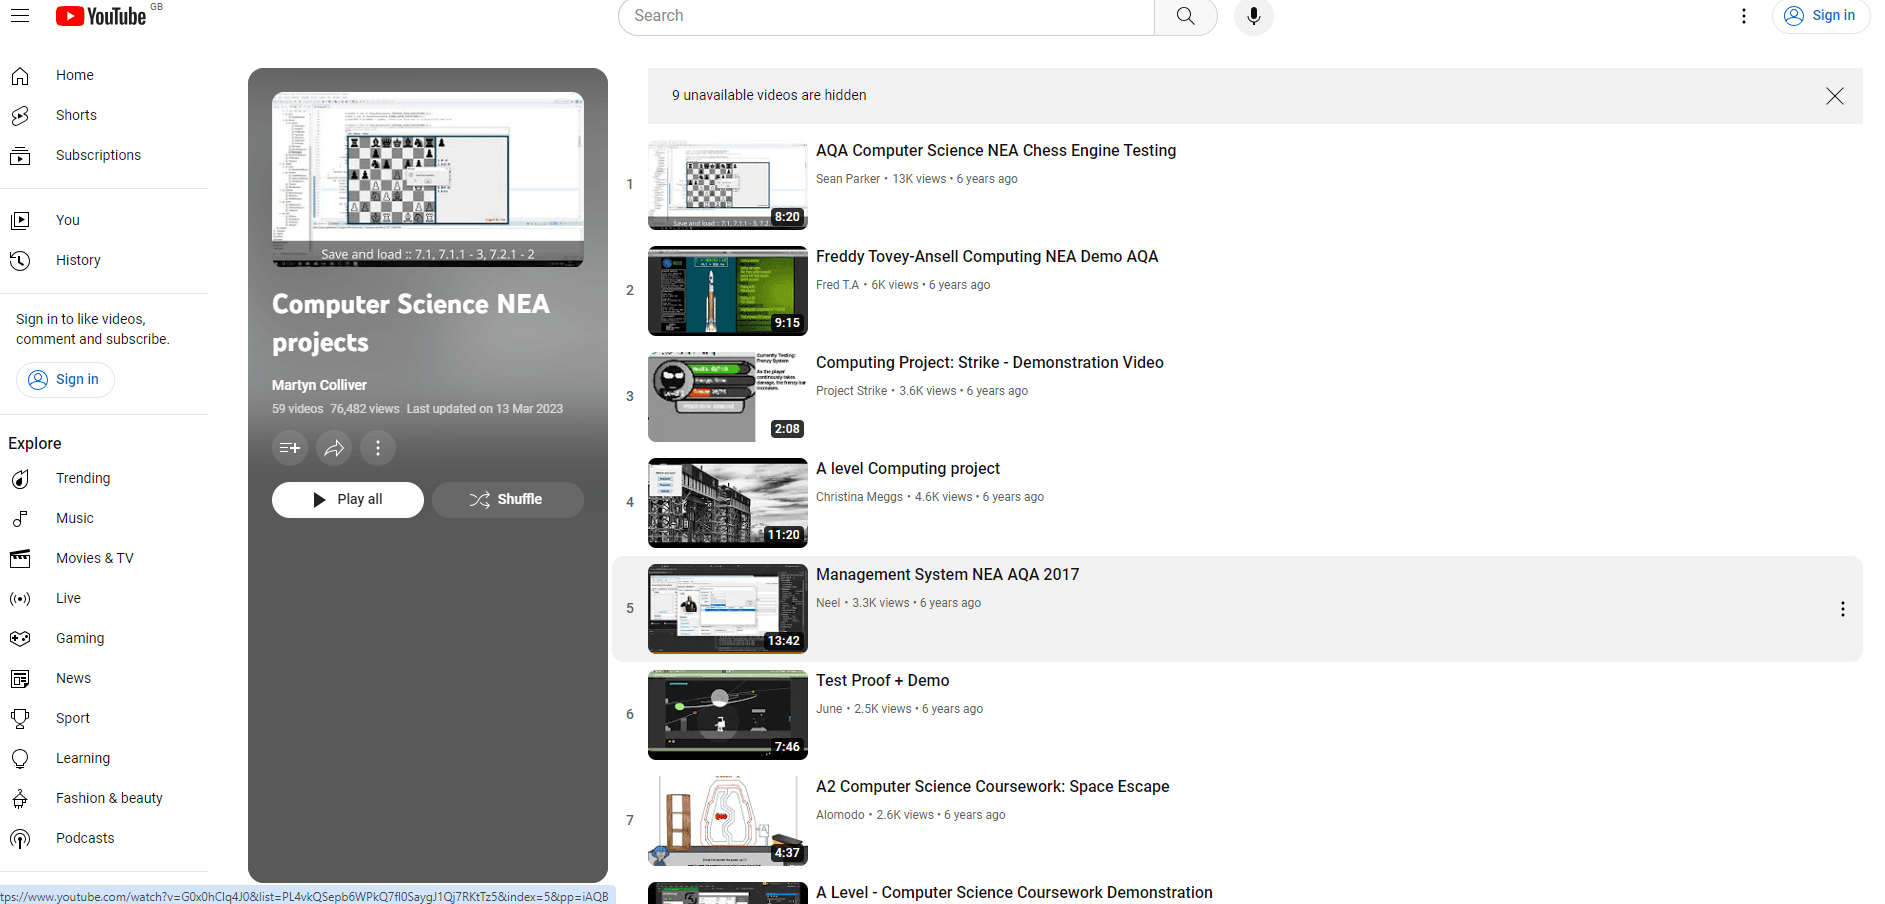Save playlist to library icon
Image resolution: width=1885 pixels, height=904 pixels.
(x=290, y=448)
